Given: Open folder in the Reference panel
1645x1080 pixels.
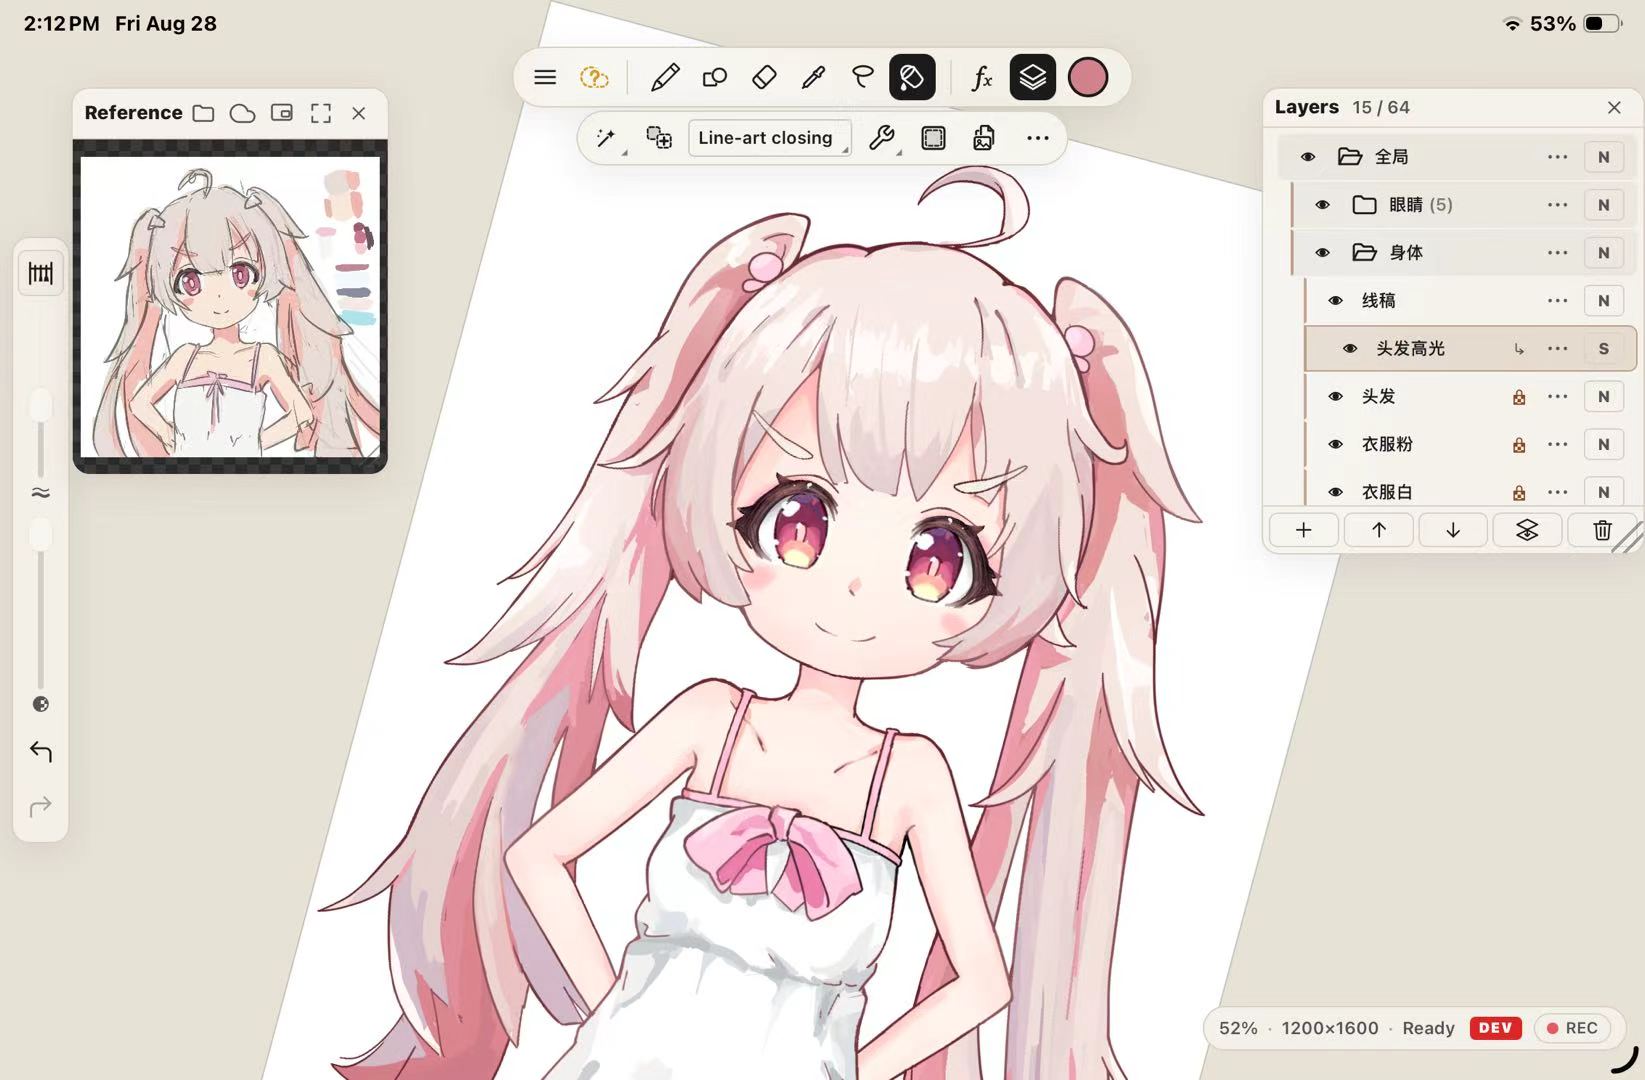Looking at the screenshot, I should pyautogui.click(x=204, y=113).
